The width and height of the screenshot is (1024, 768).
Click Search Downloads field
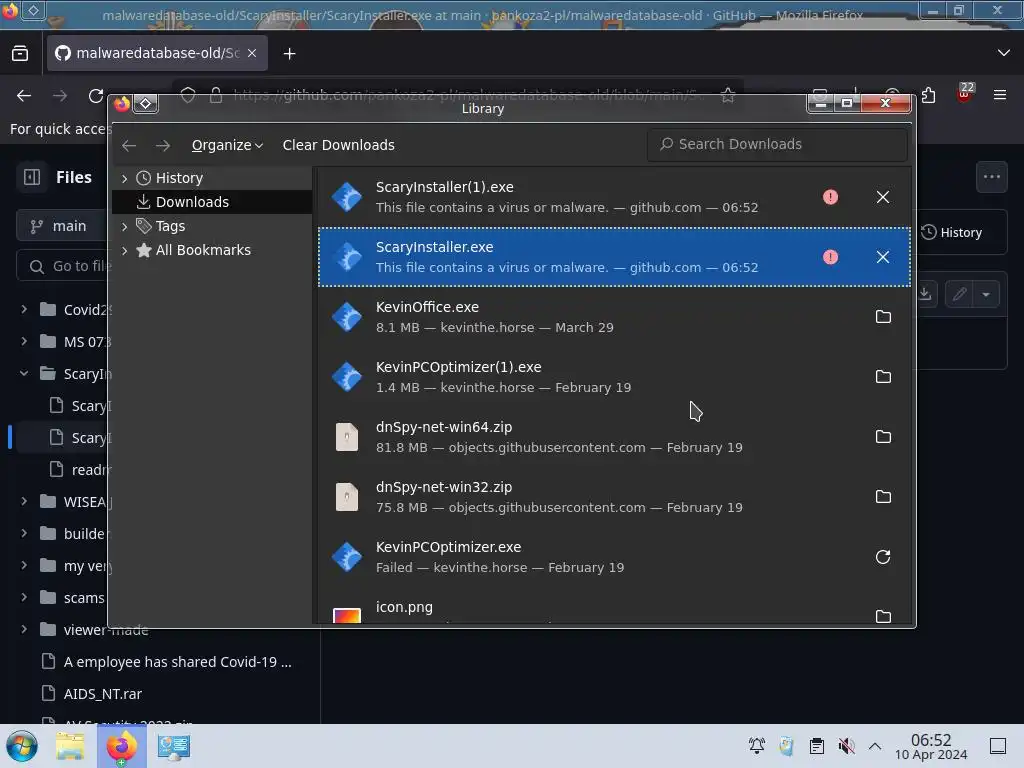777,144
